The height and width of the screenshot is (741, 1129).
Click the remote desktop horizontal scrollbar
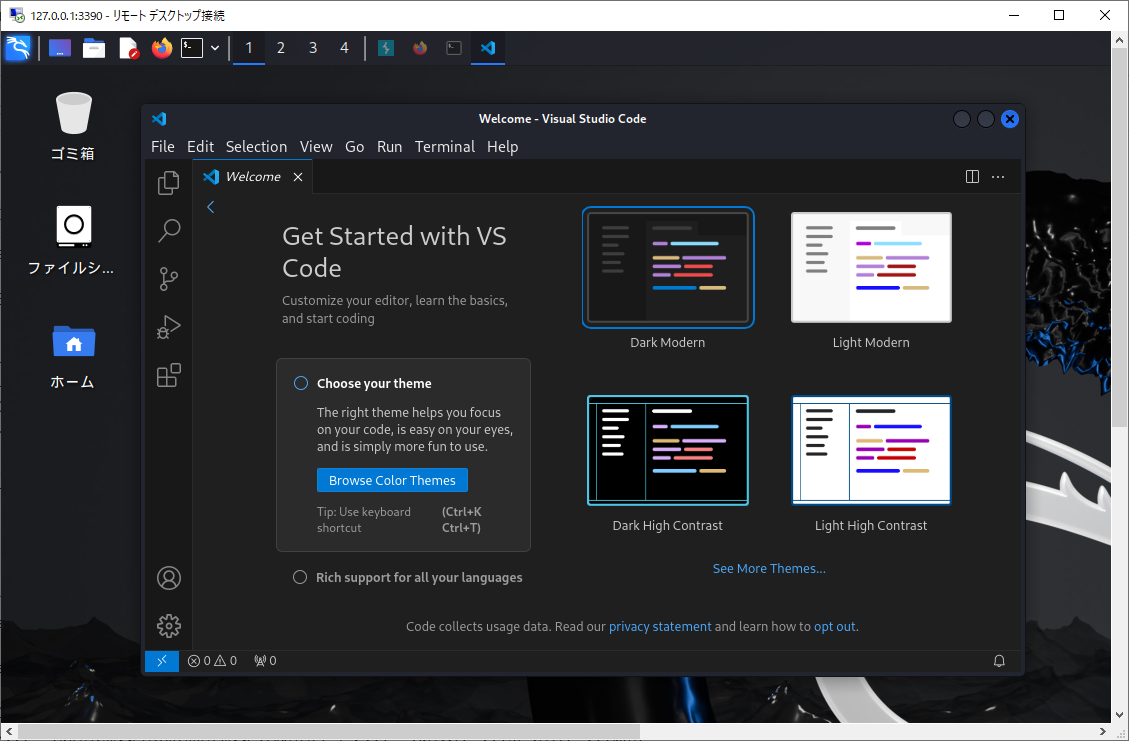click(328, 732)
